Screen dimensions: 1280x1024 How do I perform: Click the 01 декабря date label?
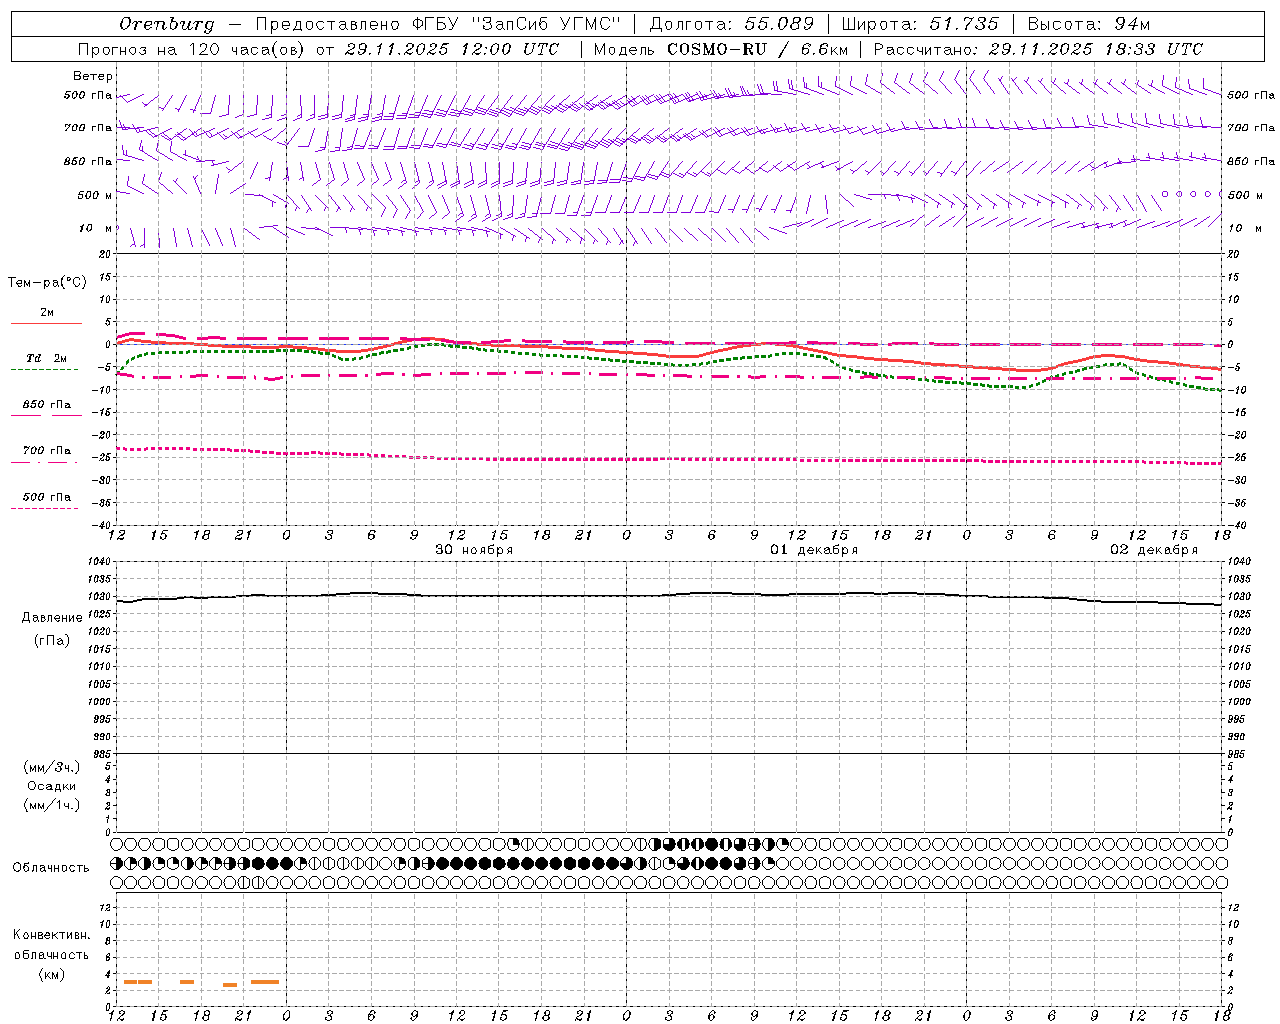tap(814, 550)
